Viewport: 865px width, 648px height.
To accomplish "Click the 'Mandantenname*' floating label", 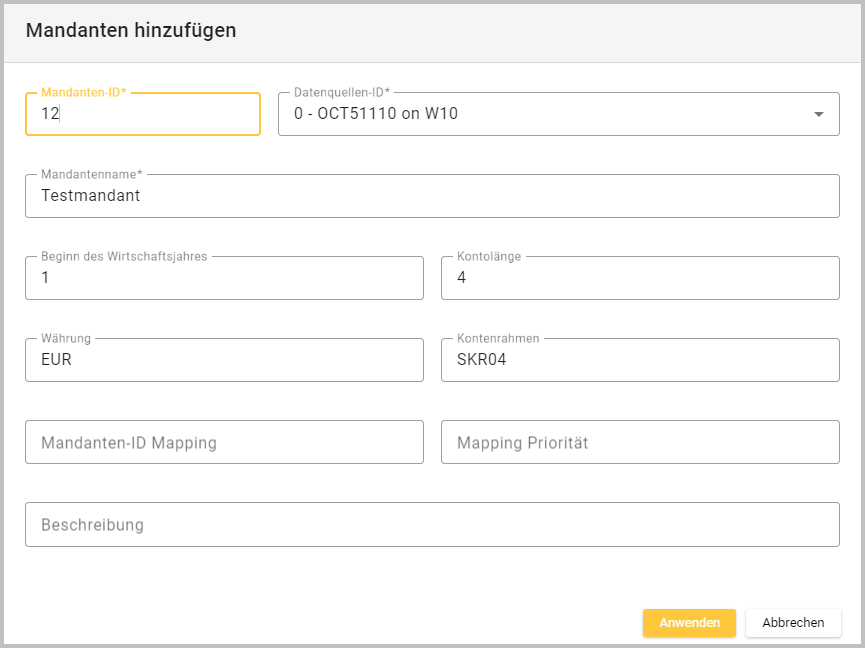I will coord(92,174).
